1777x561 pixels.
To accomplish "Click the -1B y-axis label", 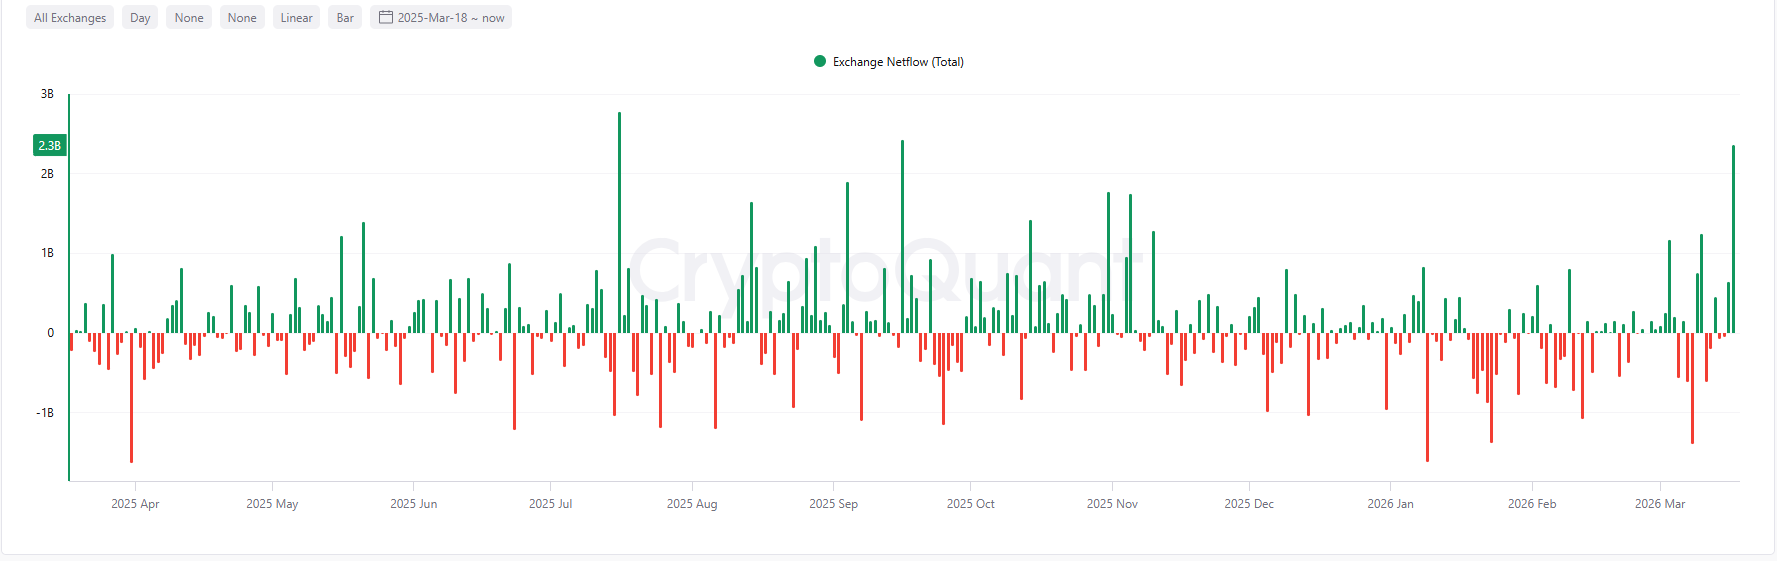I will tap(45, 413).
